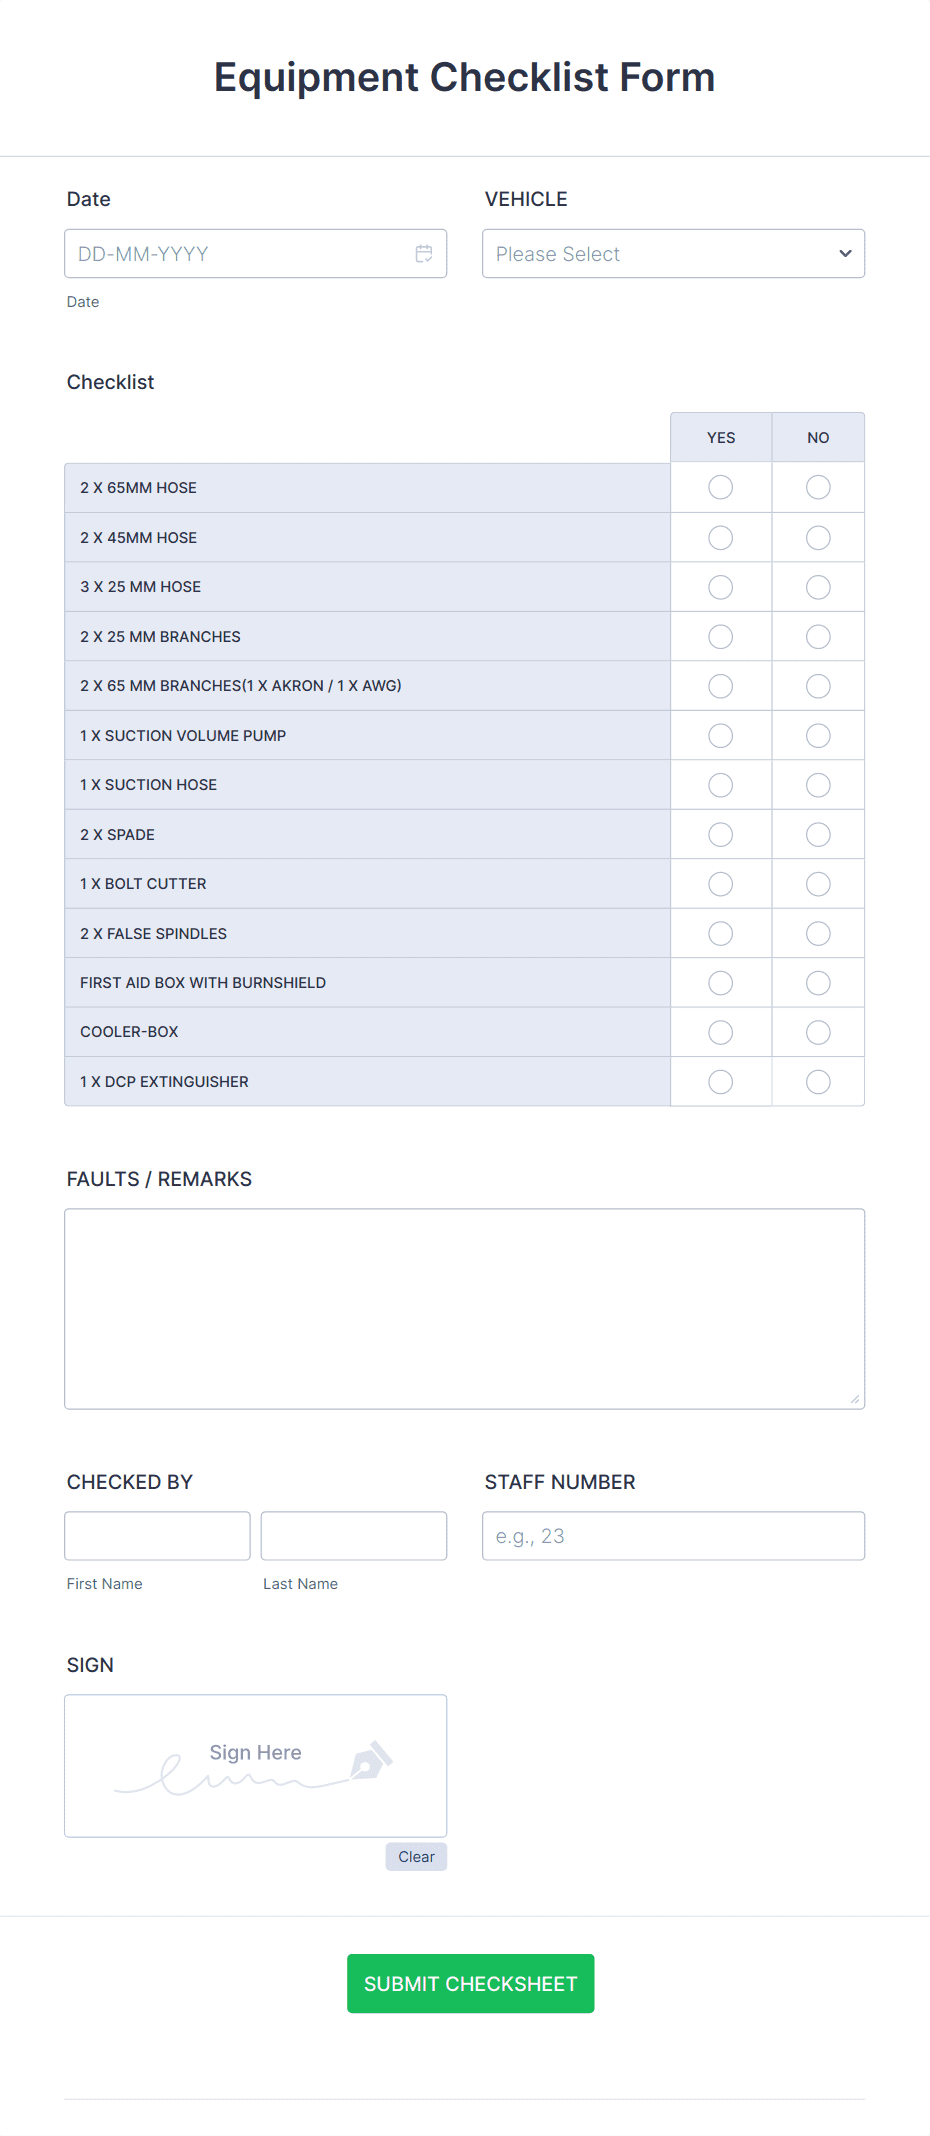Viewport: 930px width, 2136px height.
Task: Click the SUBMIT CHECKSHEET button
Action: click(x=470, y=1983)
